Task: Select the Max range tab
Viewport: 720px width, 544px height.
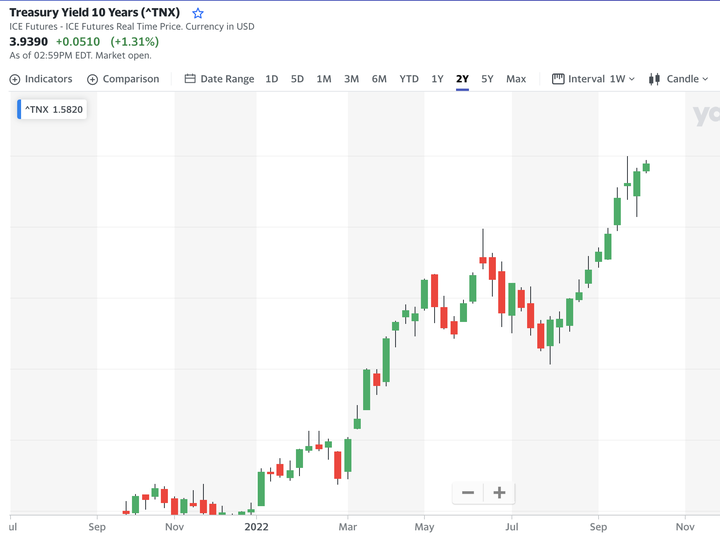Action: [516, 79]
